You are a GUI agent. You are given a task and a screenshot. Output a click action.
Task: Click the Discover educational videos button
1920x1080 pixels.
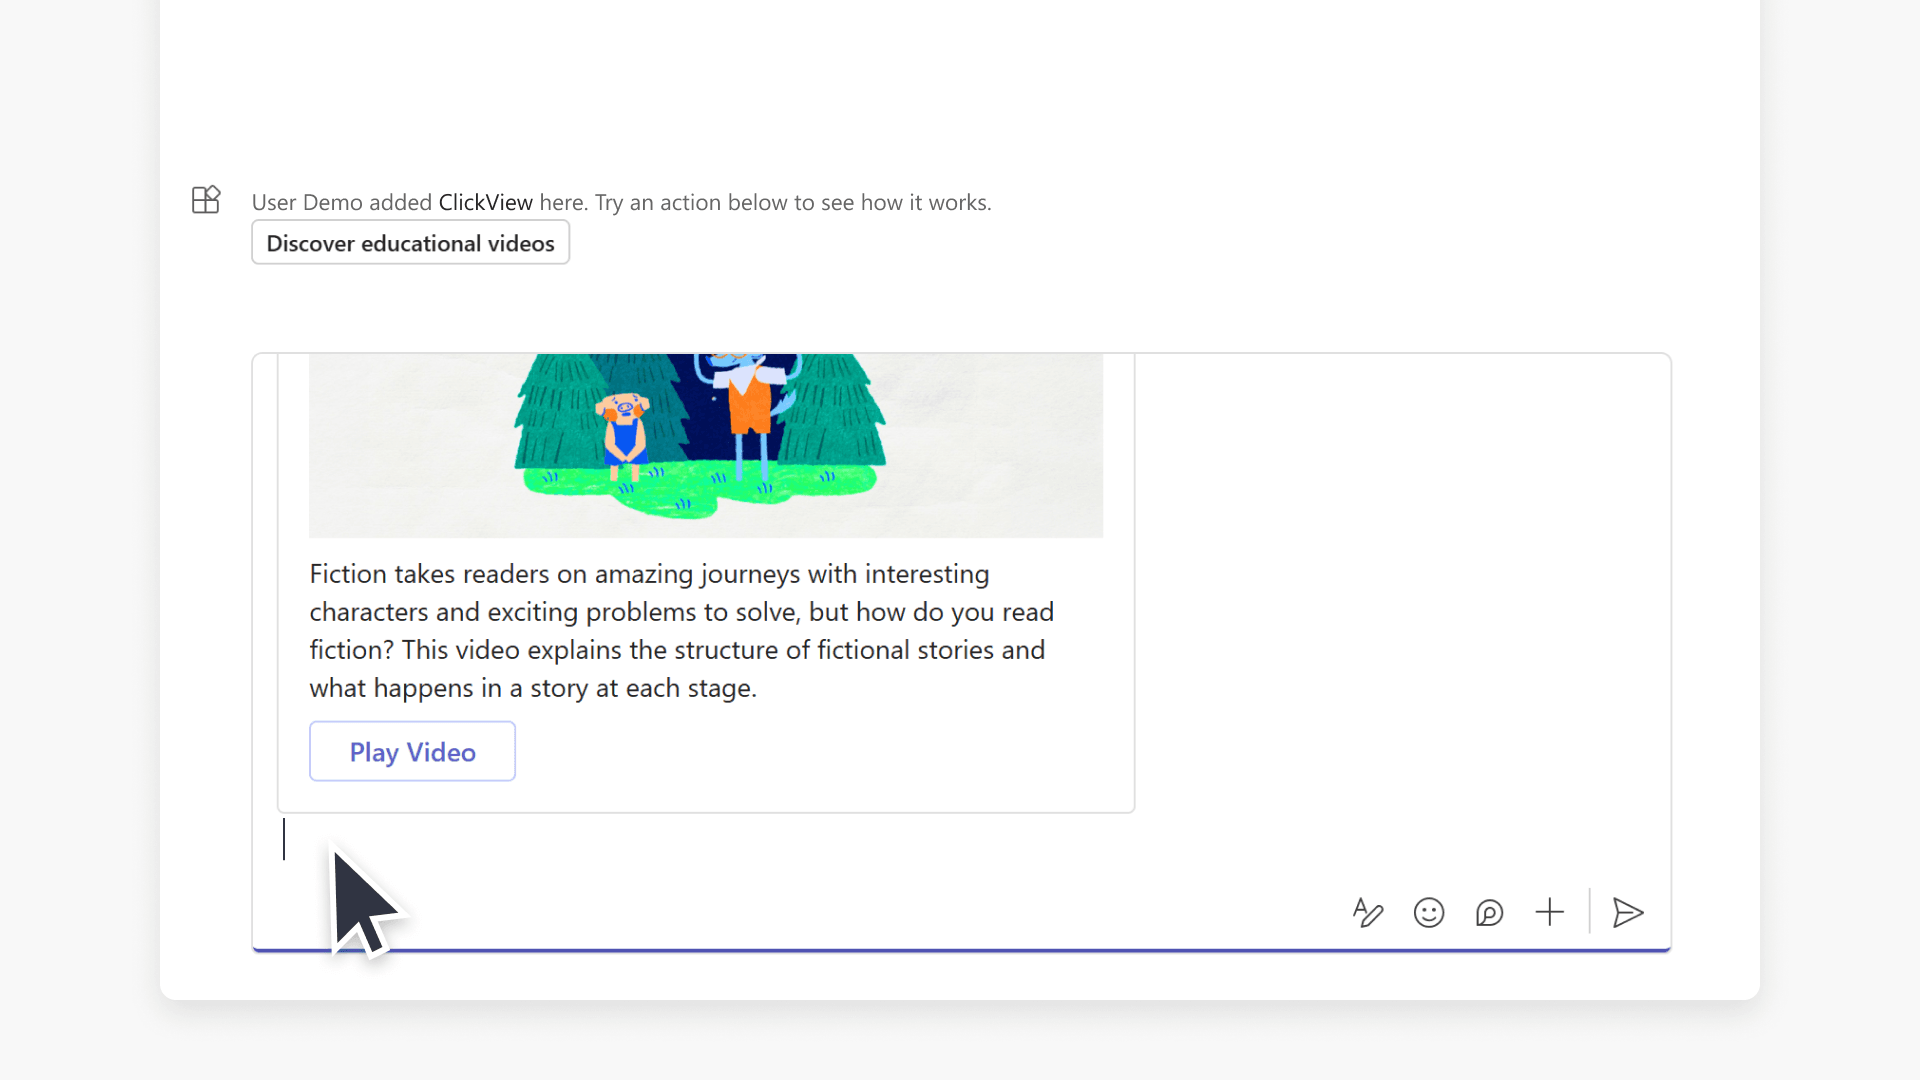coord(410,242)
